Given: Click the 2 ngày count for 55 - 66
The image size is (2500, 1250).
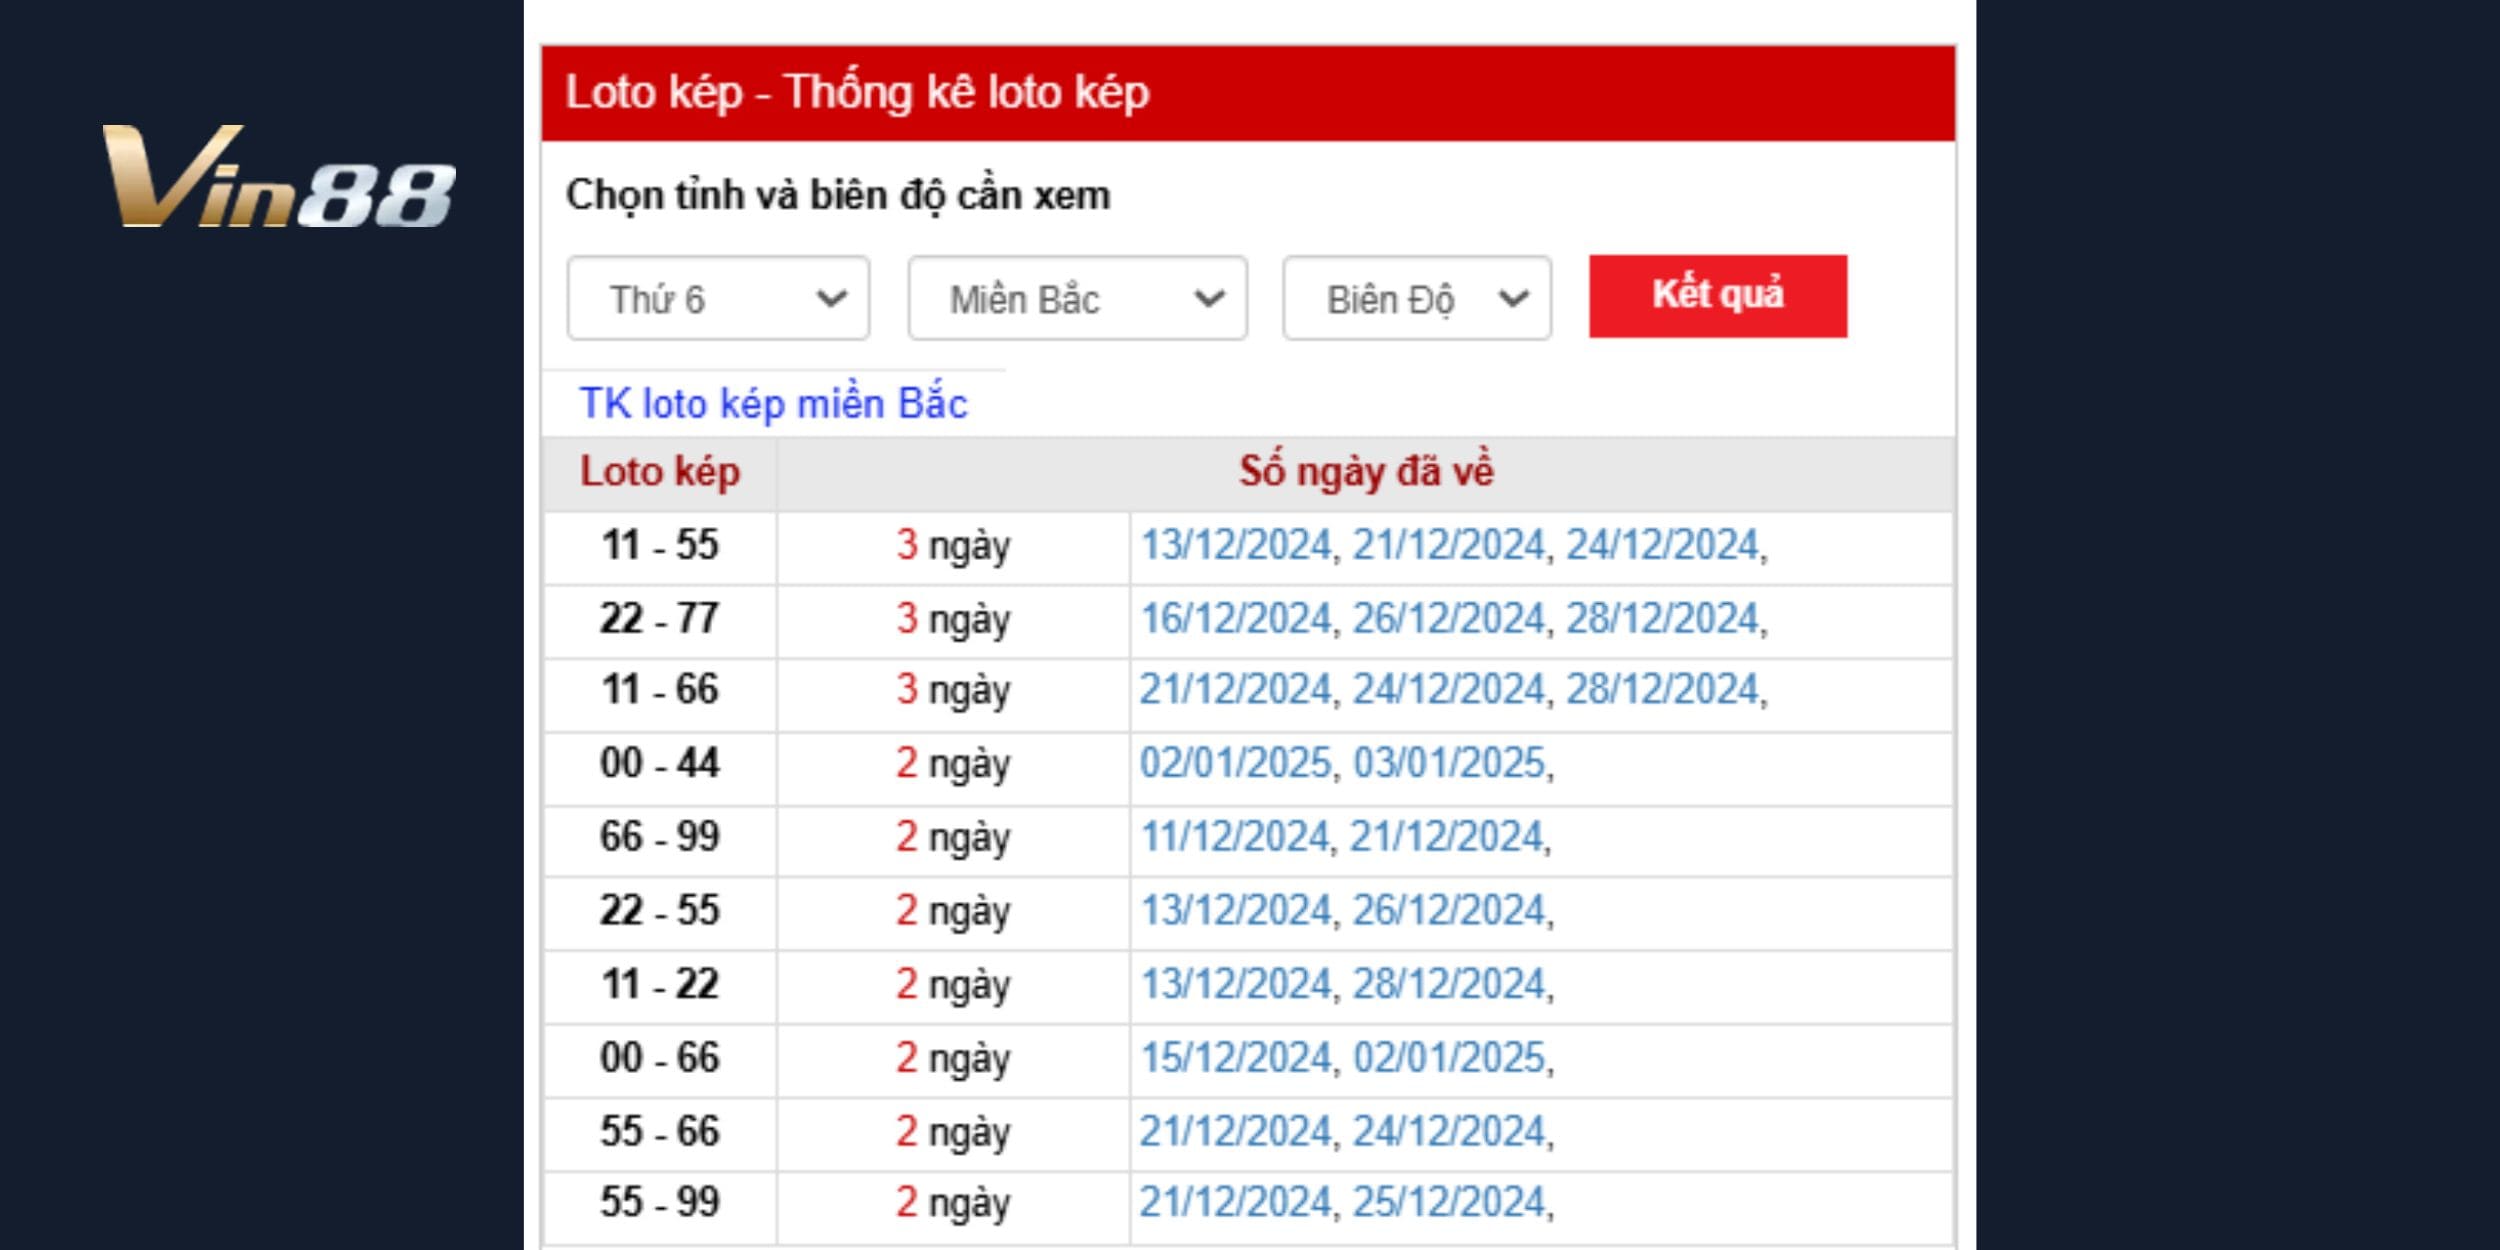Looking at the screenshot, I should [953, 1132].
